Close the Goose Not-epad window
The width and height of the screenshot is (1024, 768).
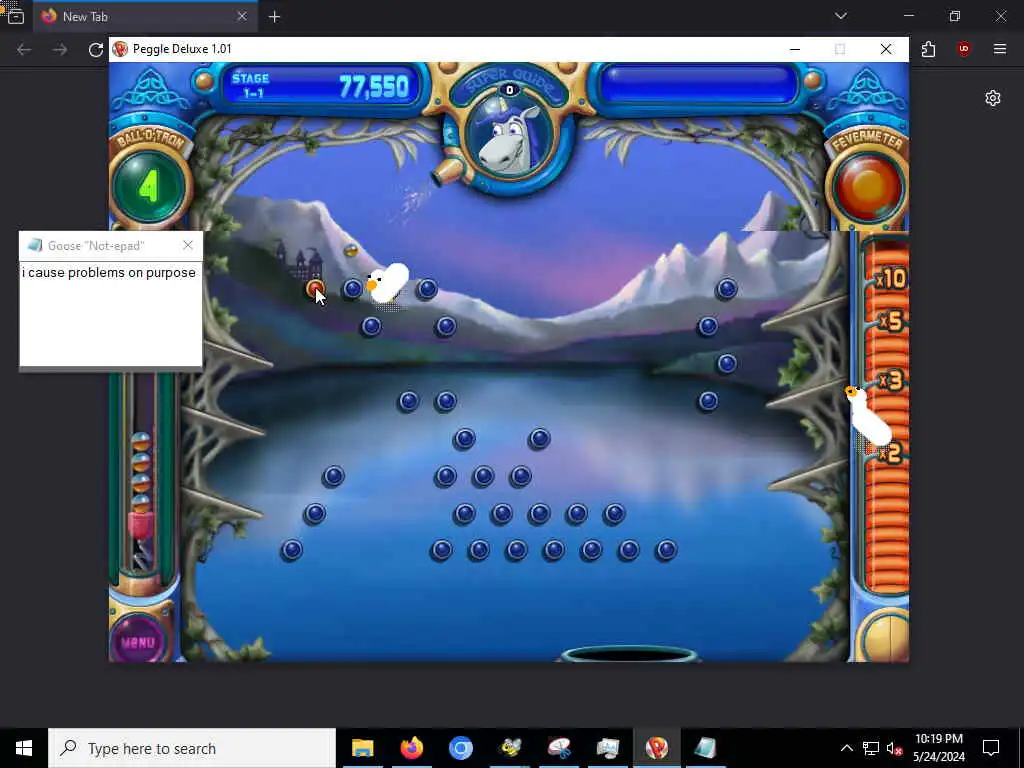coord(188,245)
